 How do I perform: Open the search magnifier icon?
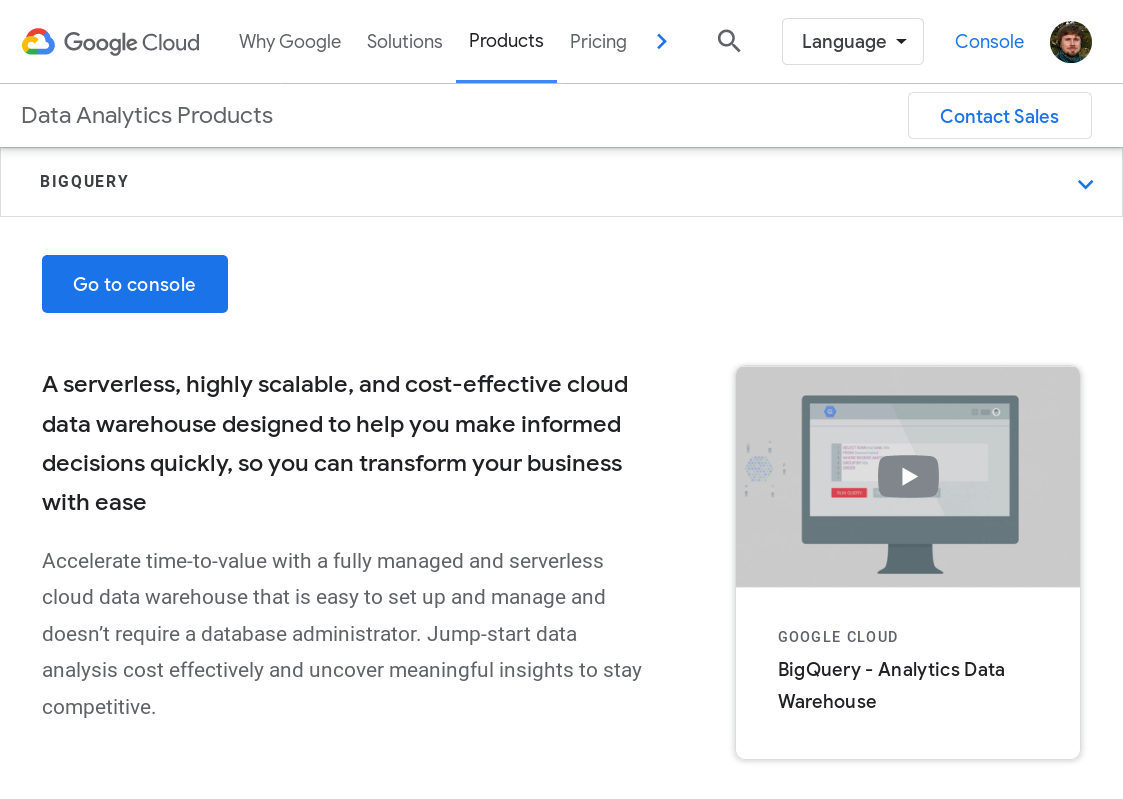click(x=728, y=41)
